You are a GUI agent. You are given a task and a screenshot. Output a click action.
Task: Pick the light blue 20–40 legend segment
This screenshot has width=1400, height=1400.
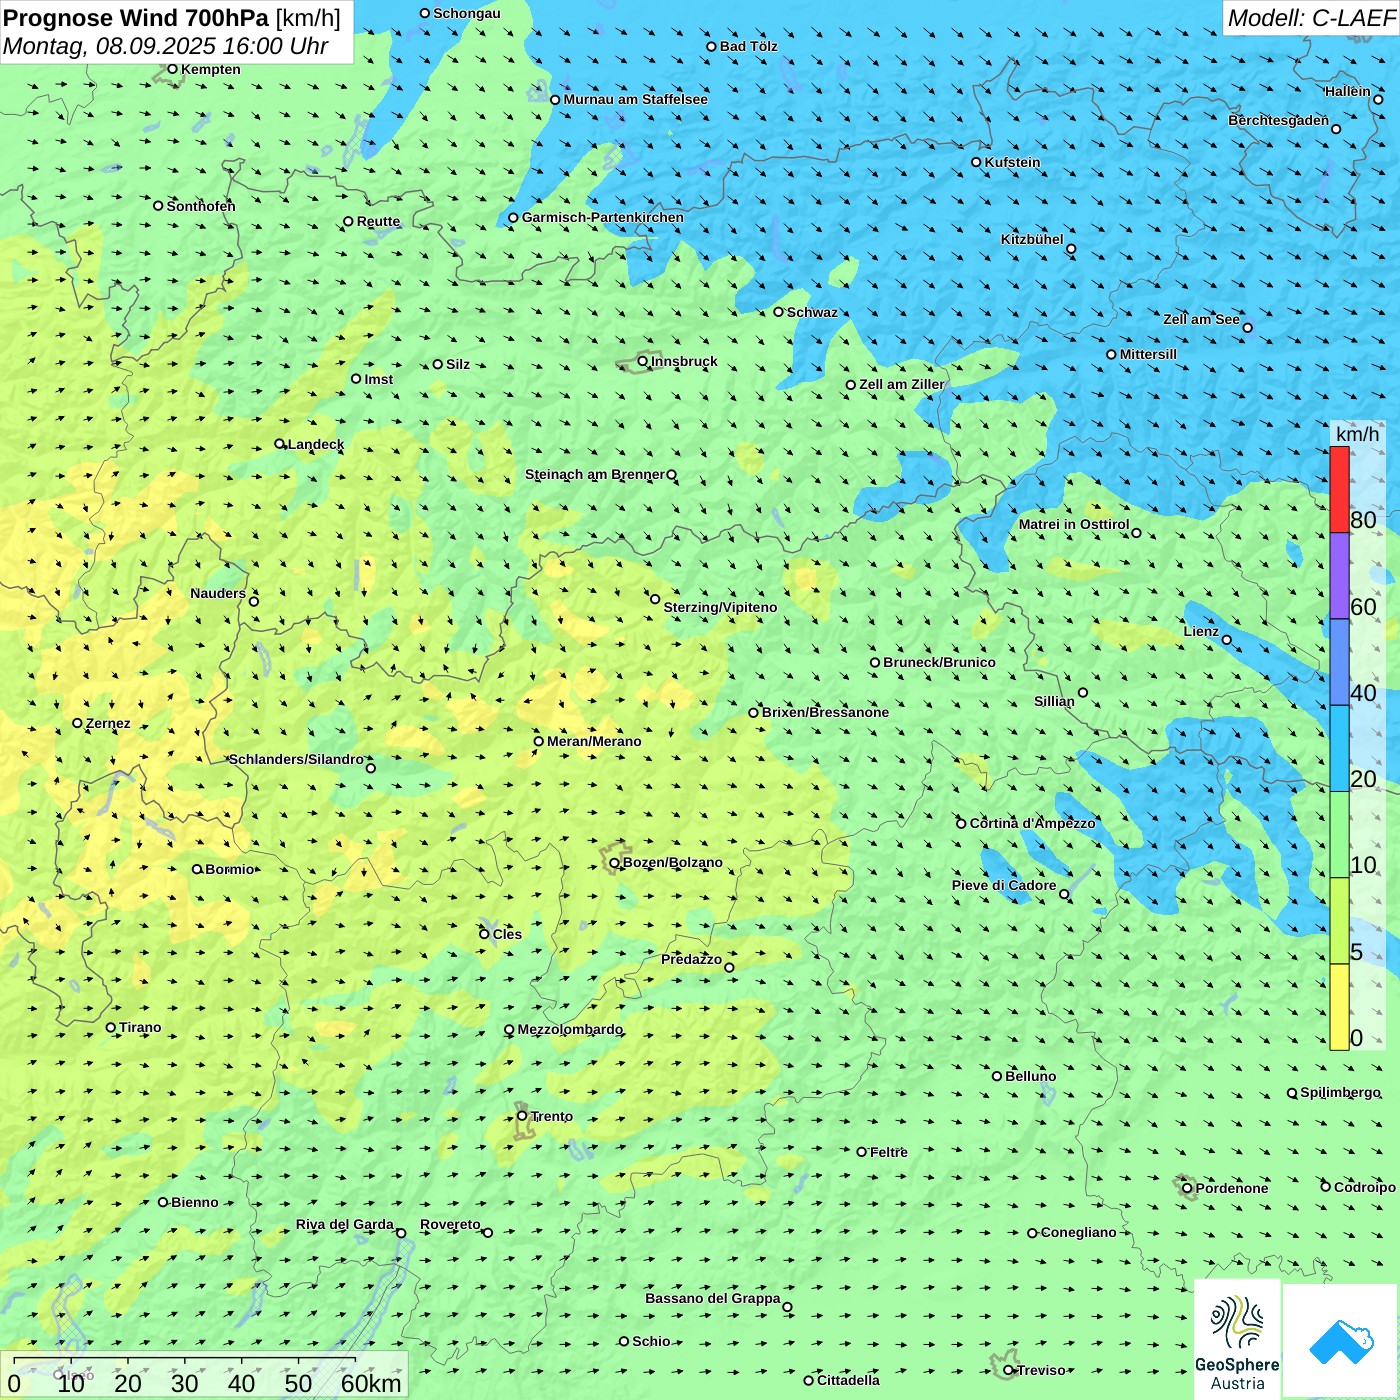(1339, 749)
